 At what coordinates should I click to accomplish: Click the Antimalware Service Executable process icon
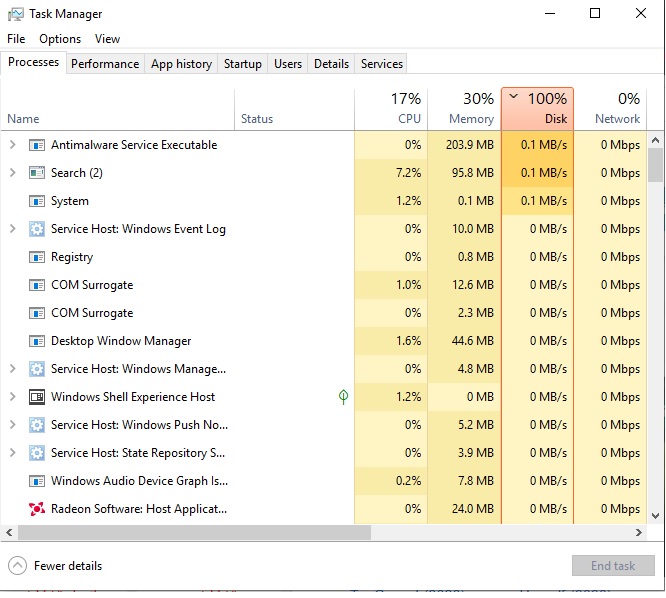(x=37, y=145)
